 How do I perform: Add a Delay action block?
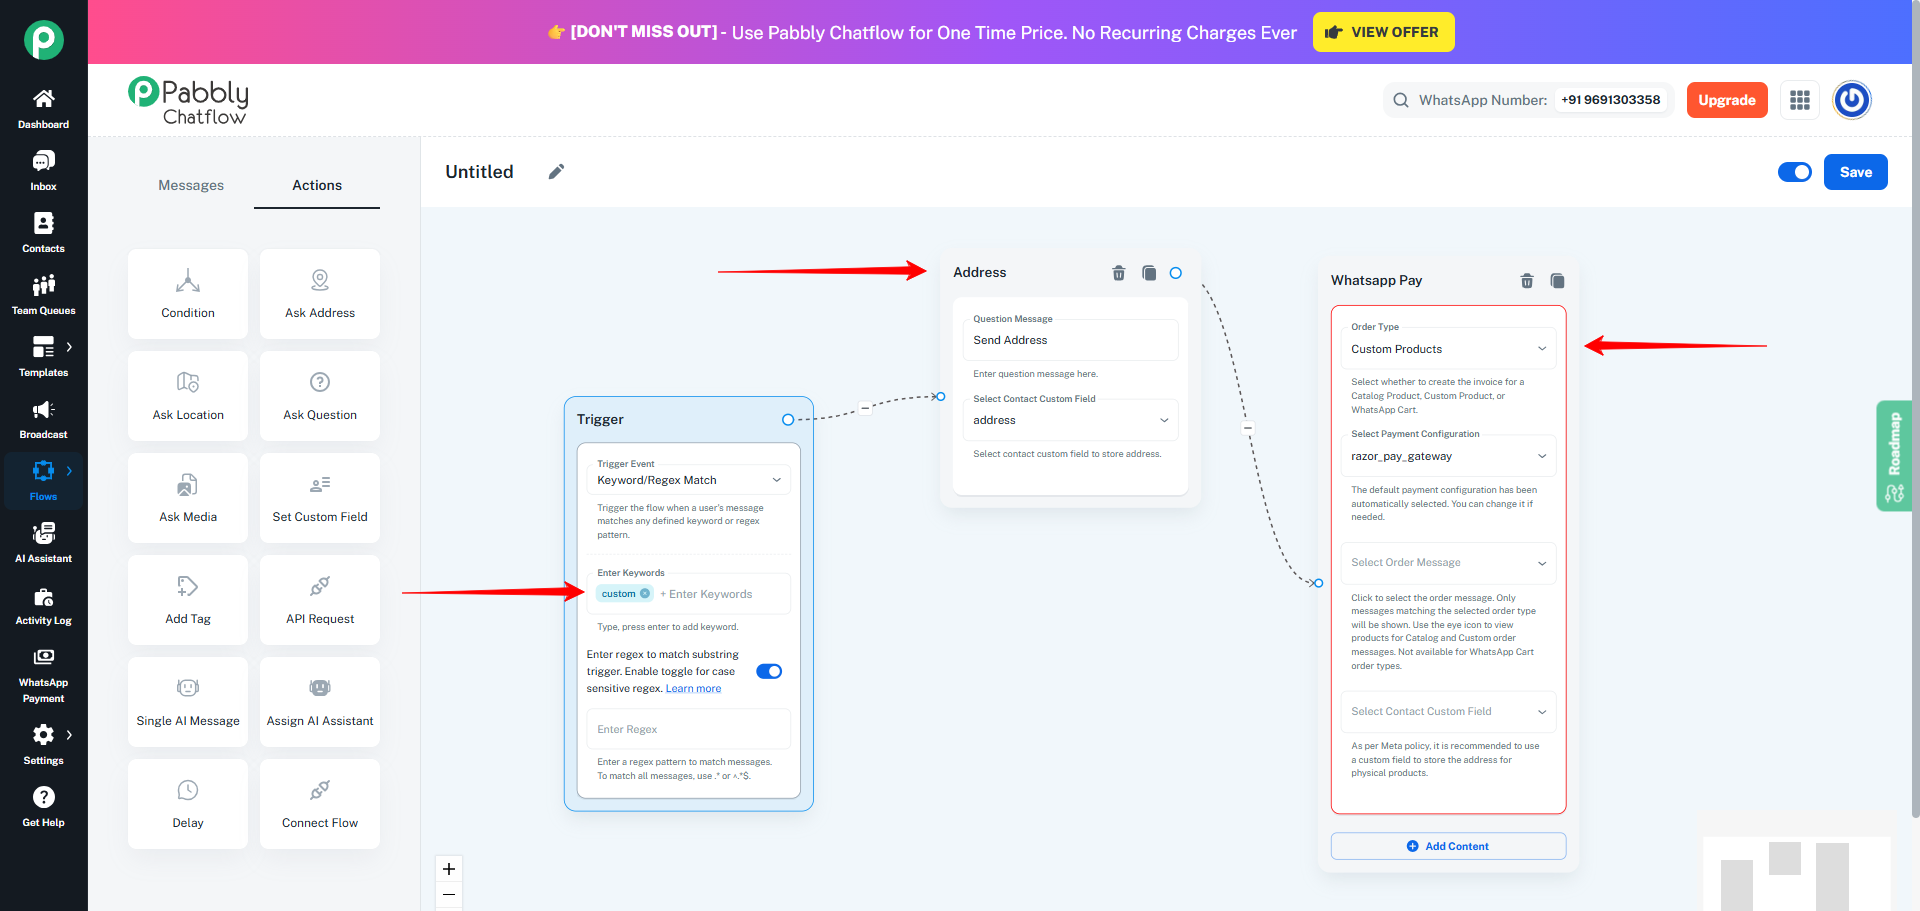coord(188,804)
